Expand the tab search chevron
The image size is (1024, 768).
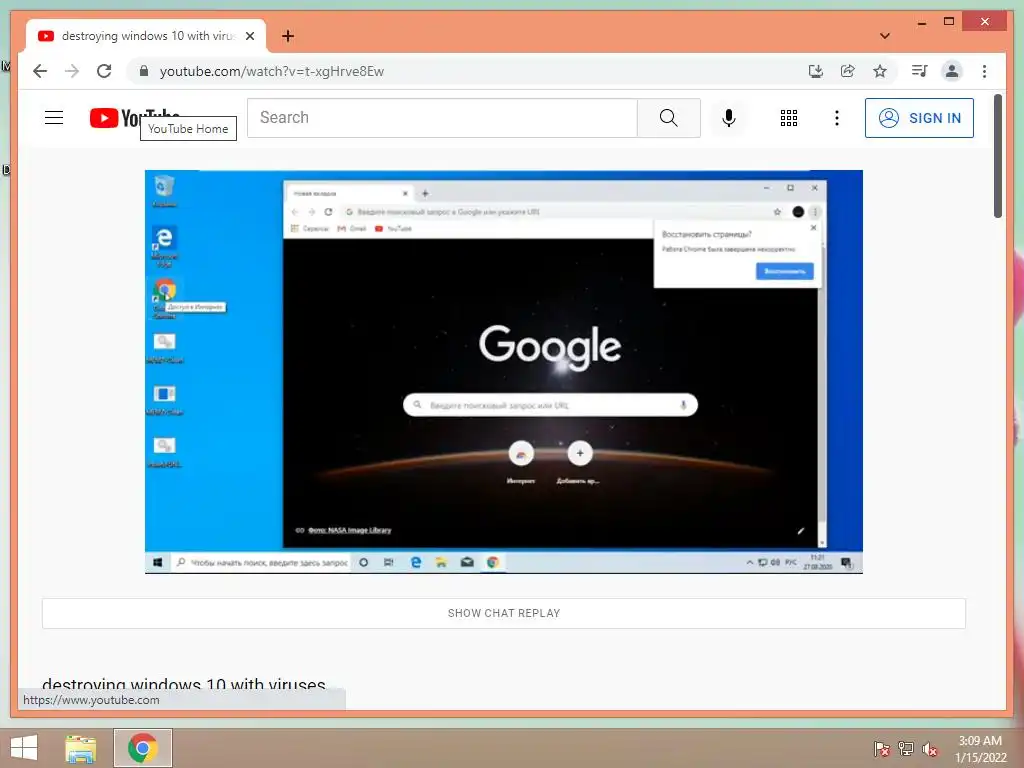coord(885,36)
